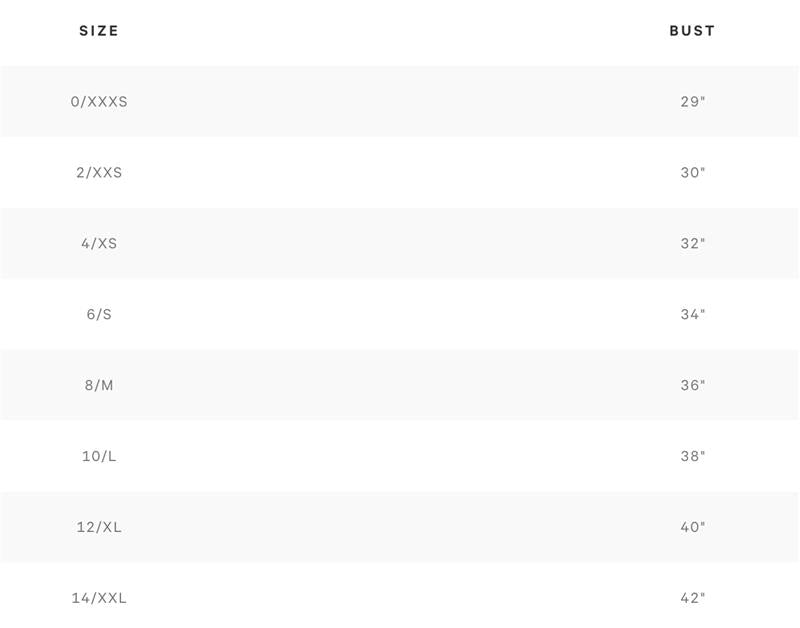Click the 40" bust measurement
Image resolution: width=800 pixels, height=628 pixels.
click(693, 528)
